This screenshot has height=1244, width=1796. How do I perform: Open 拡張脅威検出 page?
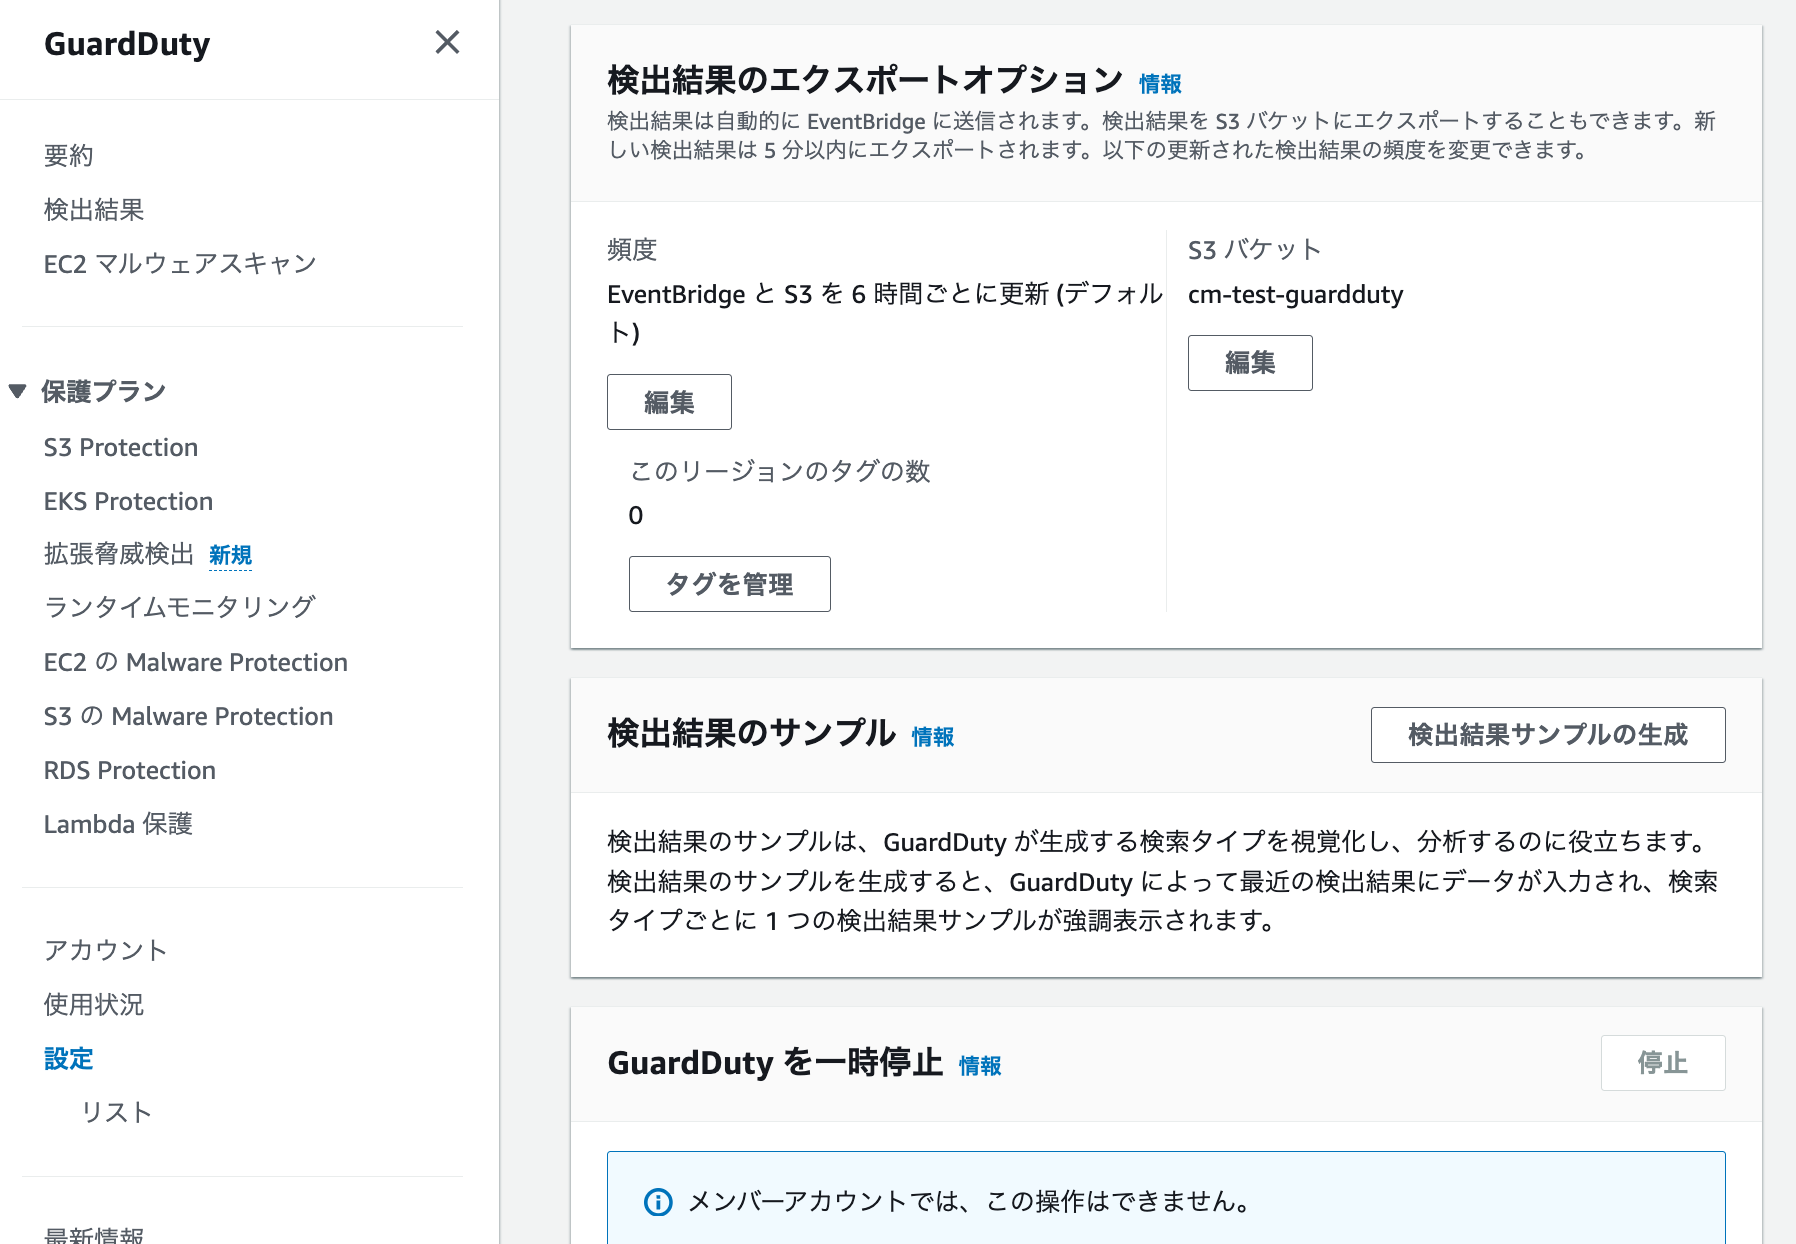(119, 554)
